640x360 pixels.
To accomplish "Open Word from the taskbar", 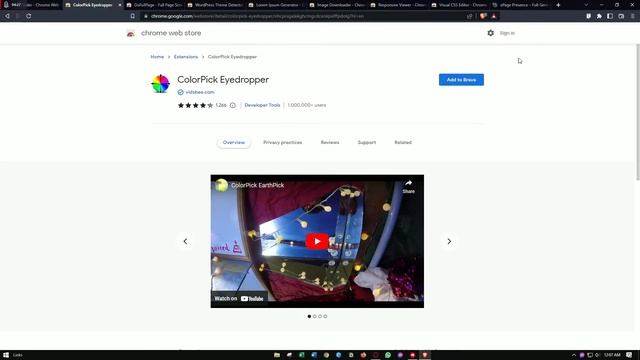I will coord(314,355).
